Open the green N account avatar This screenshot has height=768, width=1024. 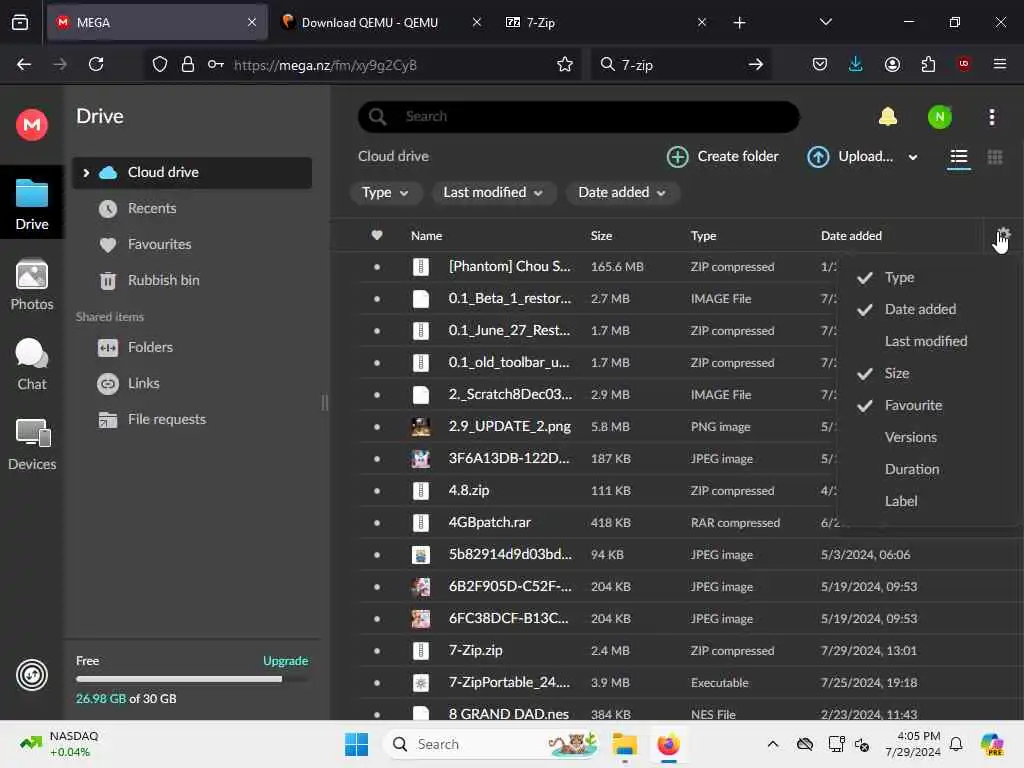point(939,117)
